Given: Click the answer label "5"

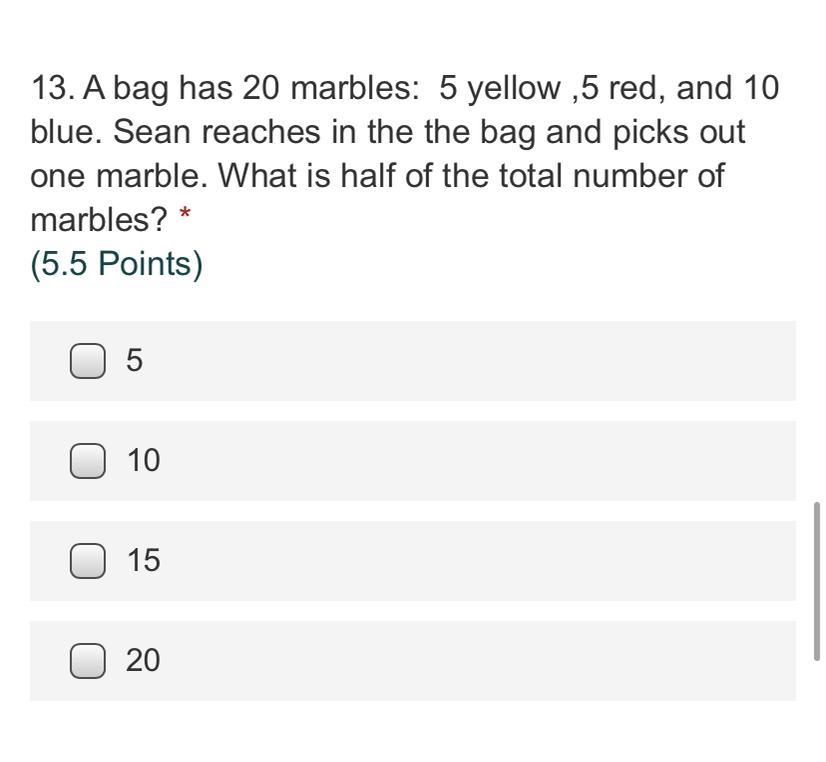Looking at the screenshot, I should click(135, 361).
